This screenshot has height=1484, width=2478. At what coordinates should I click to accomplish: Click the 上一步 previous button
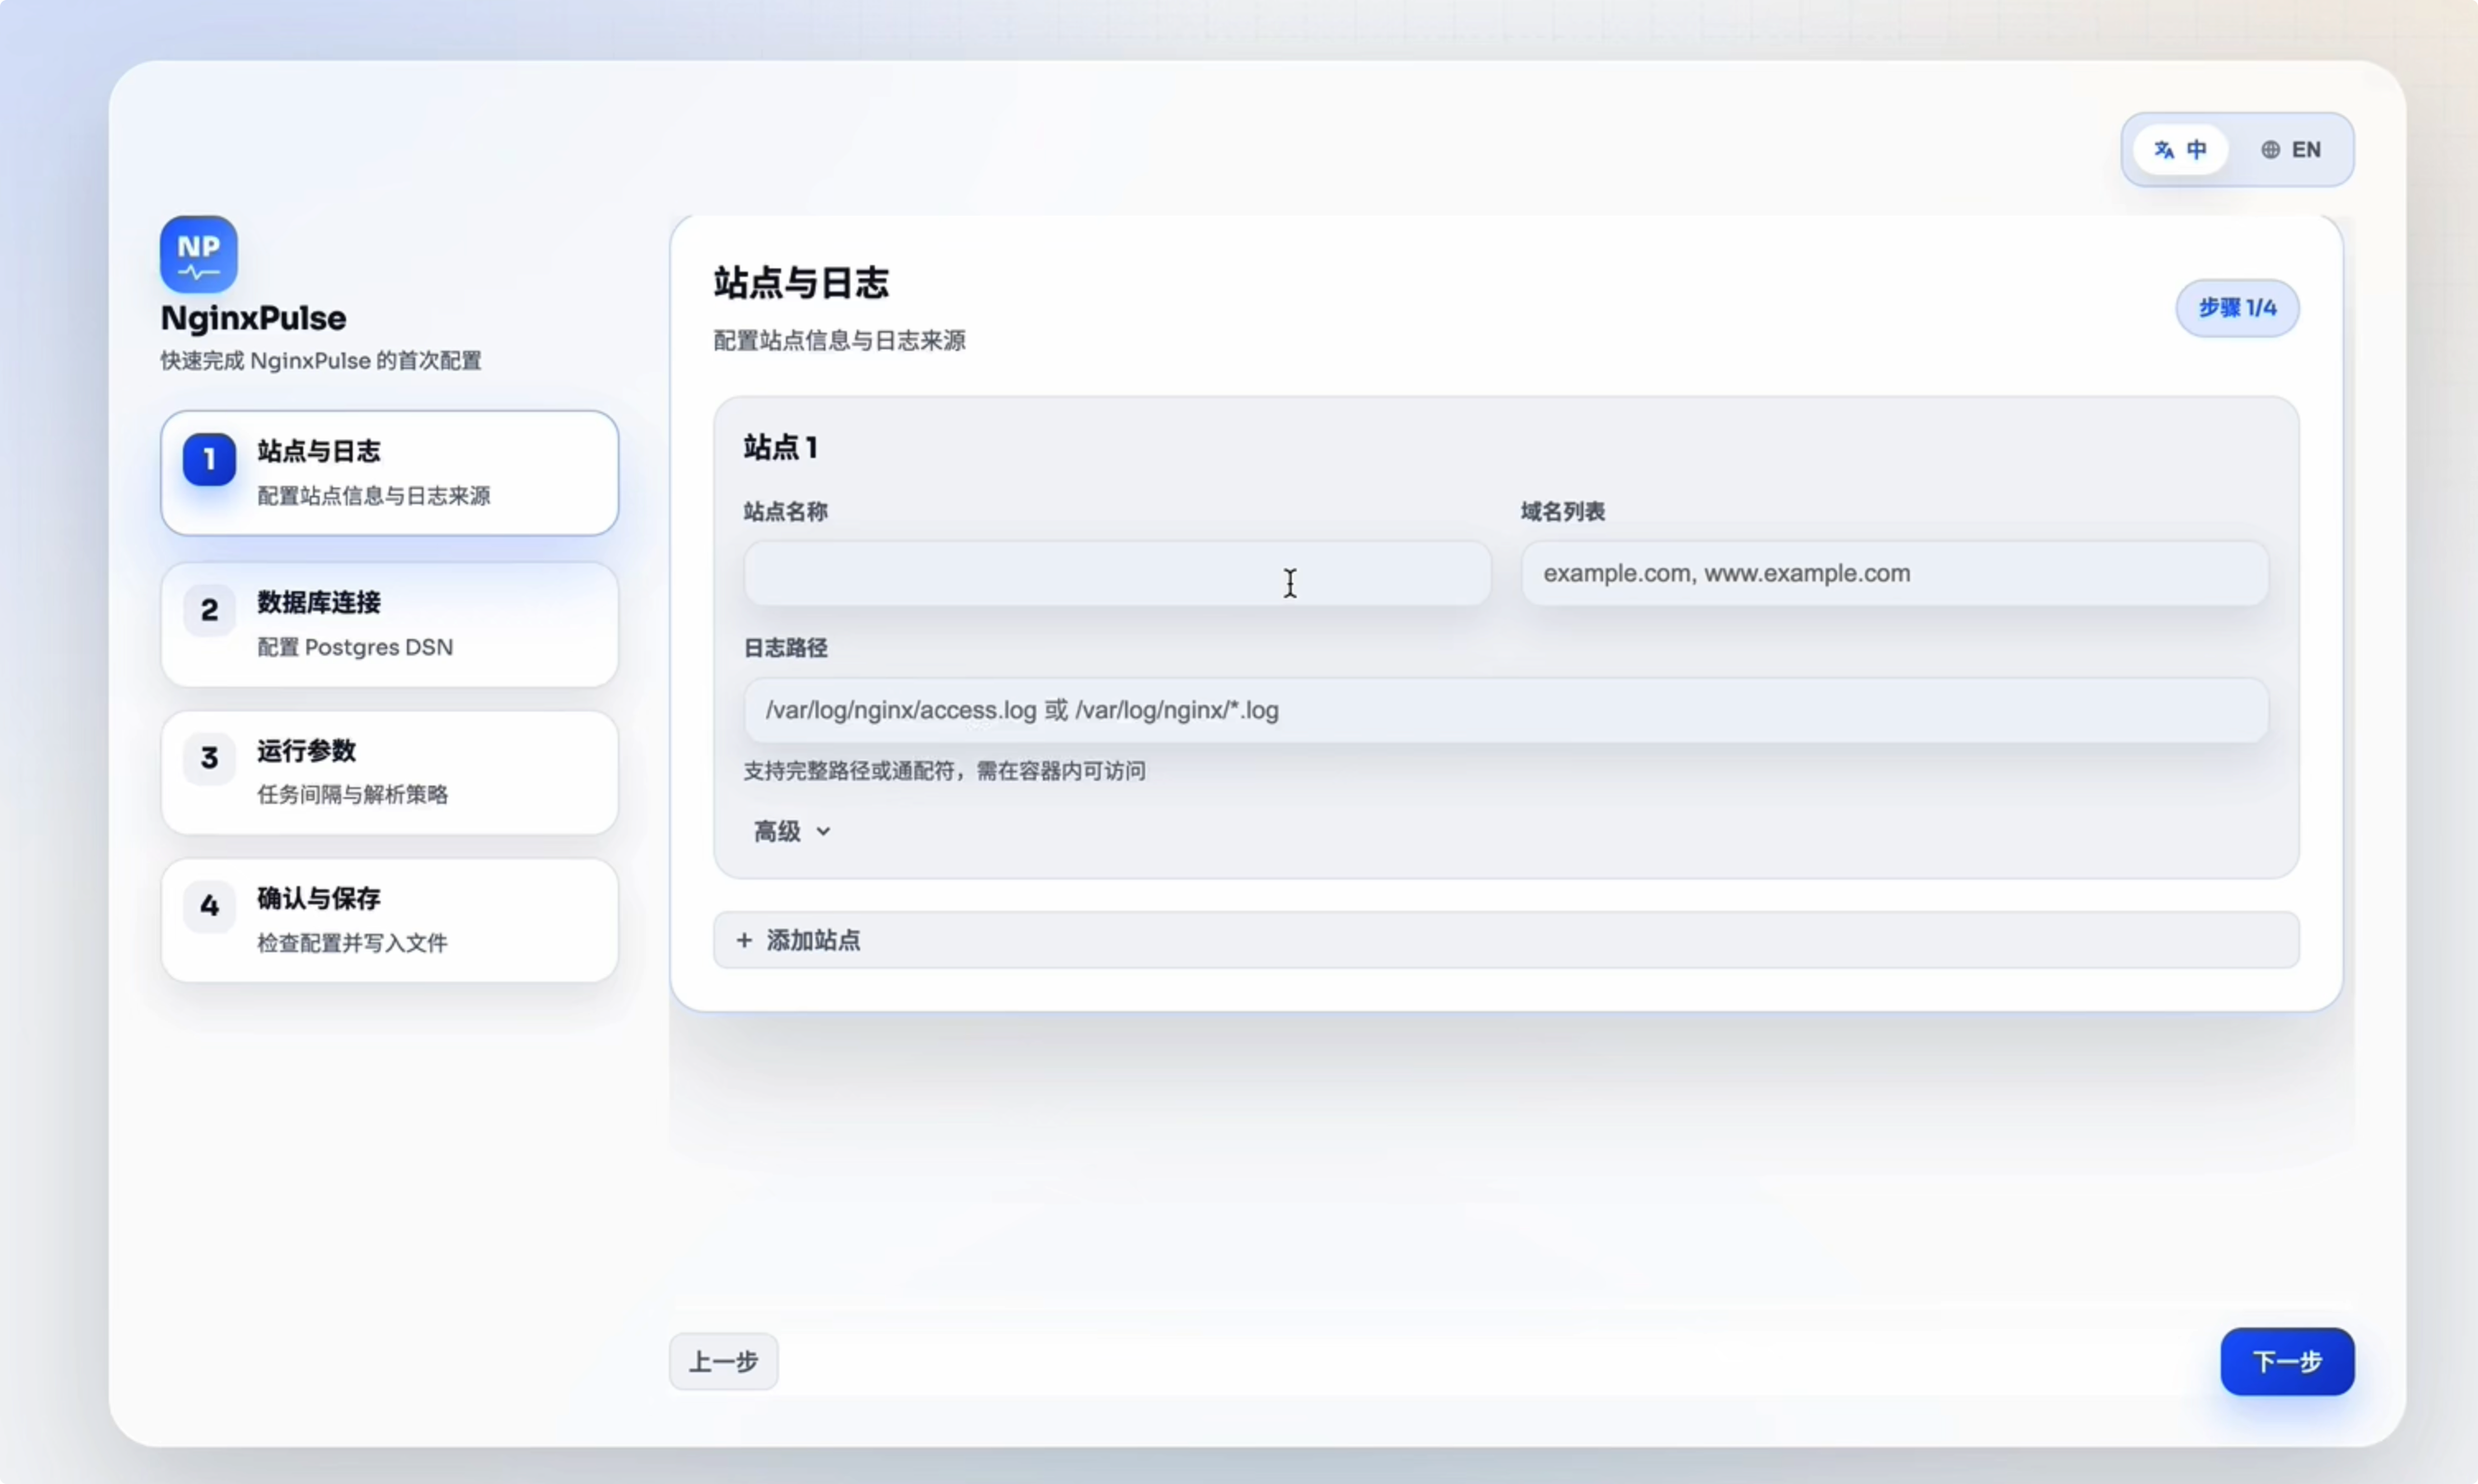tap(723, 1361)
